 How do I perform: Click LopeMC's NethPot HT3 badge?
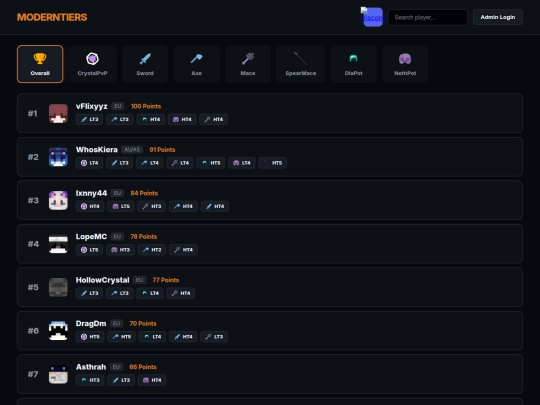[121, 250]
